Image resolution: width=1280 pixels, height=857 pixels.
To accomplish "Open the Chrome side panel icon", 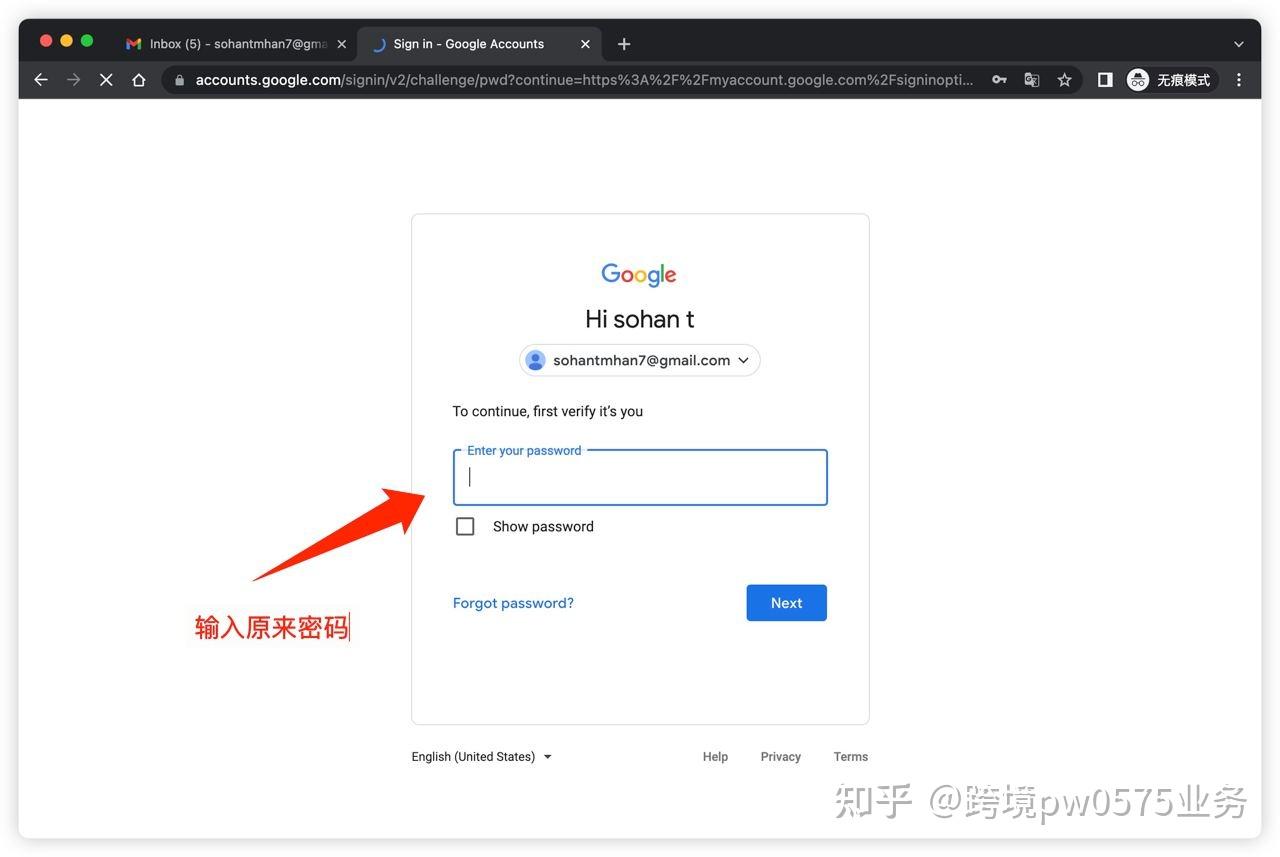I will [x=1104, y=79].
